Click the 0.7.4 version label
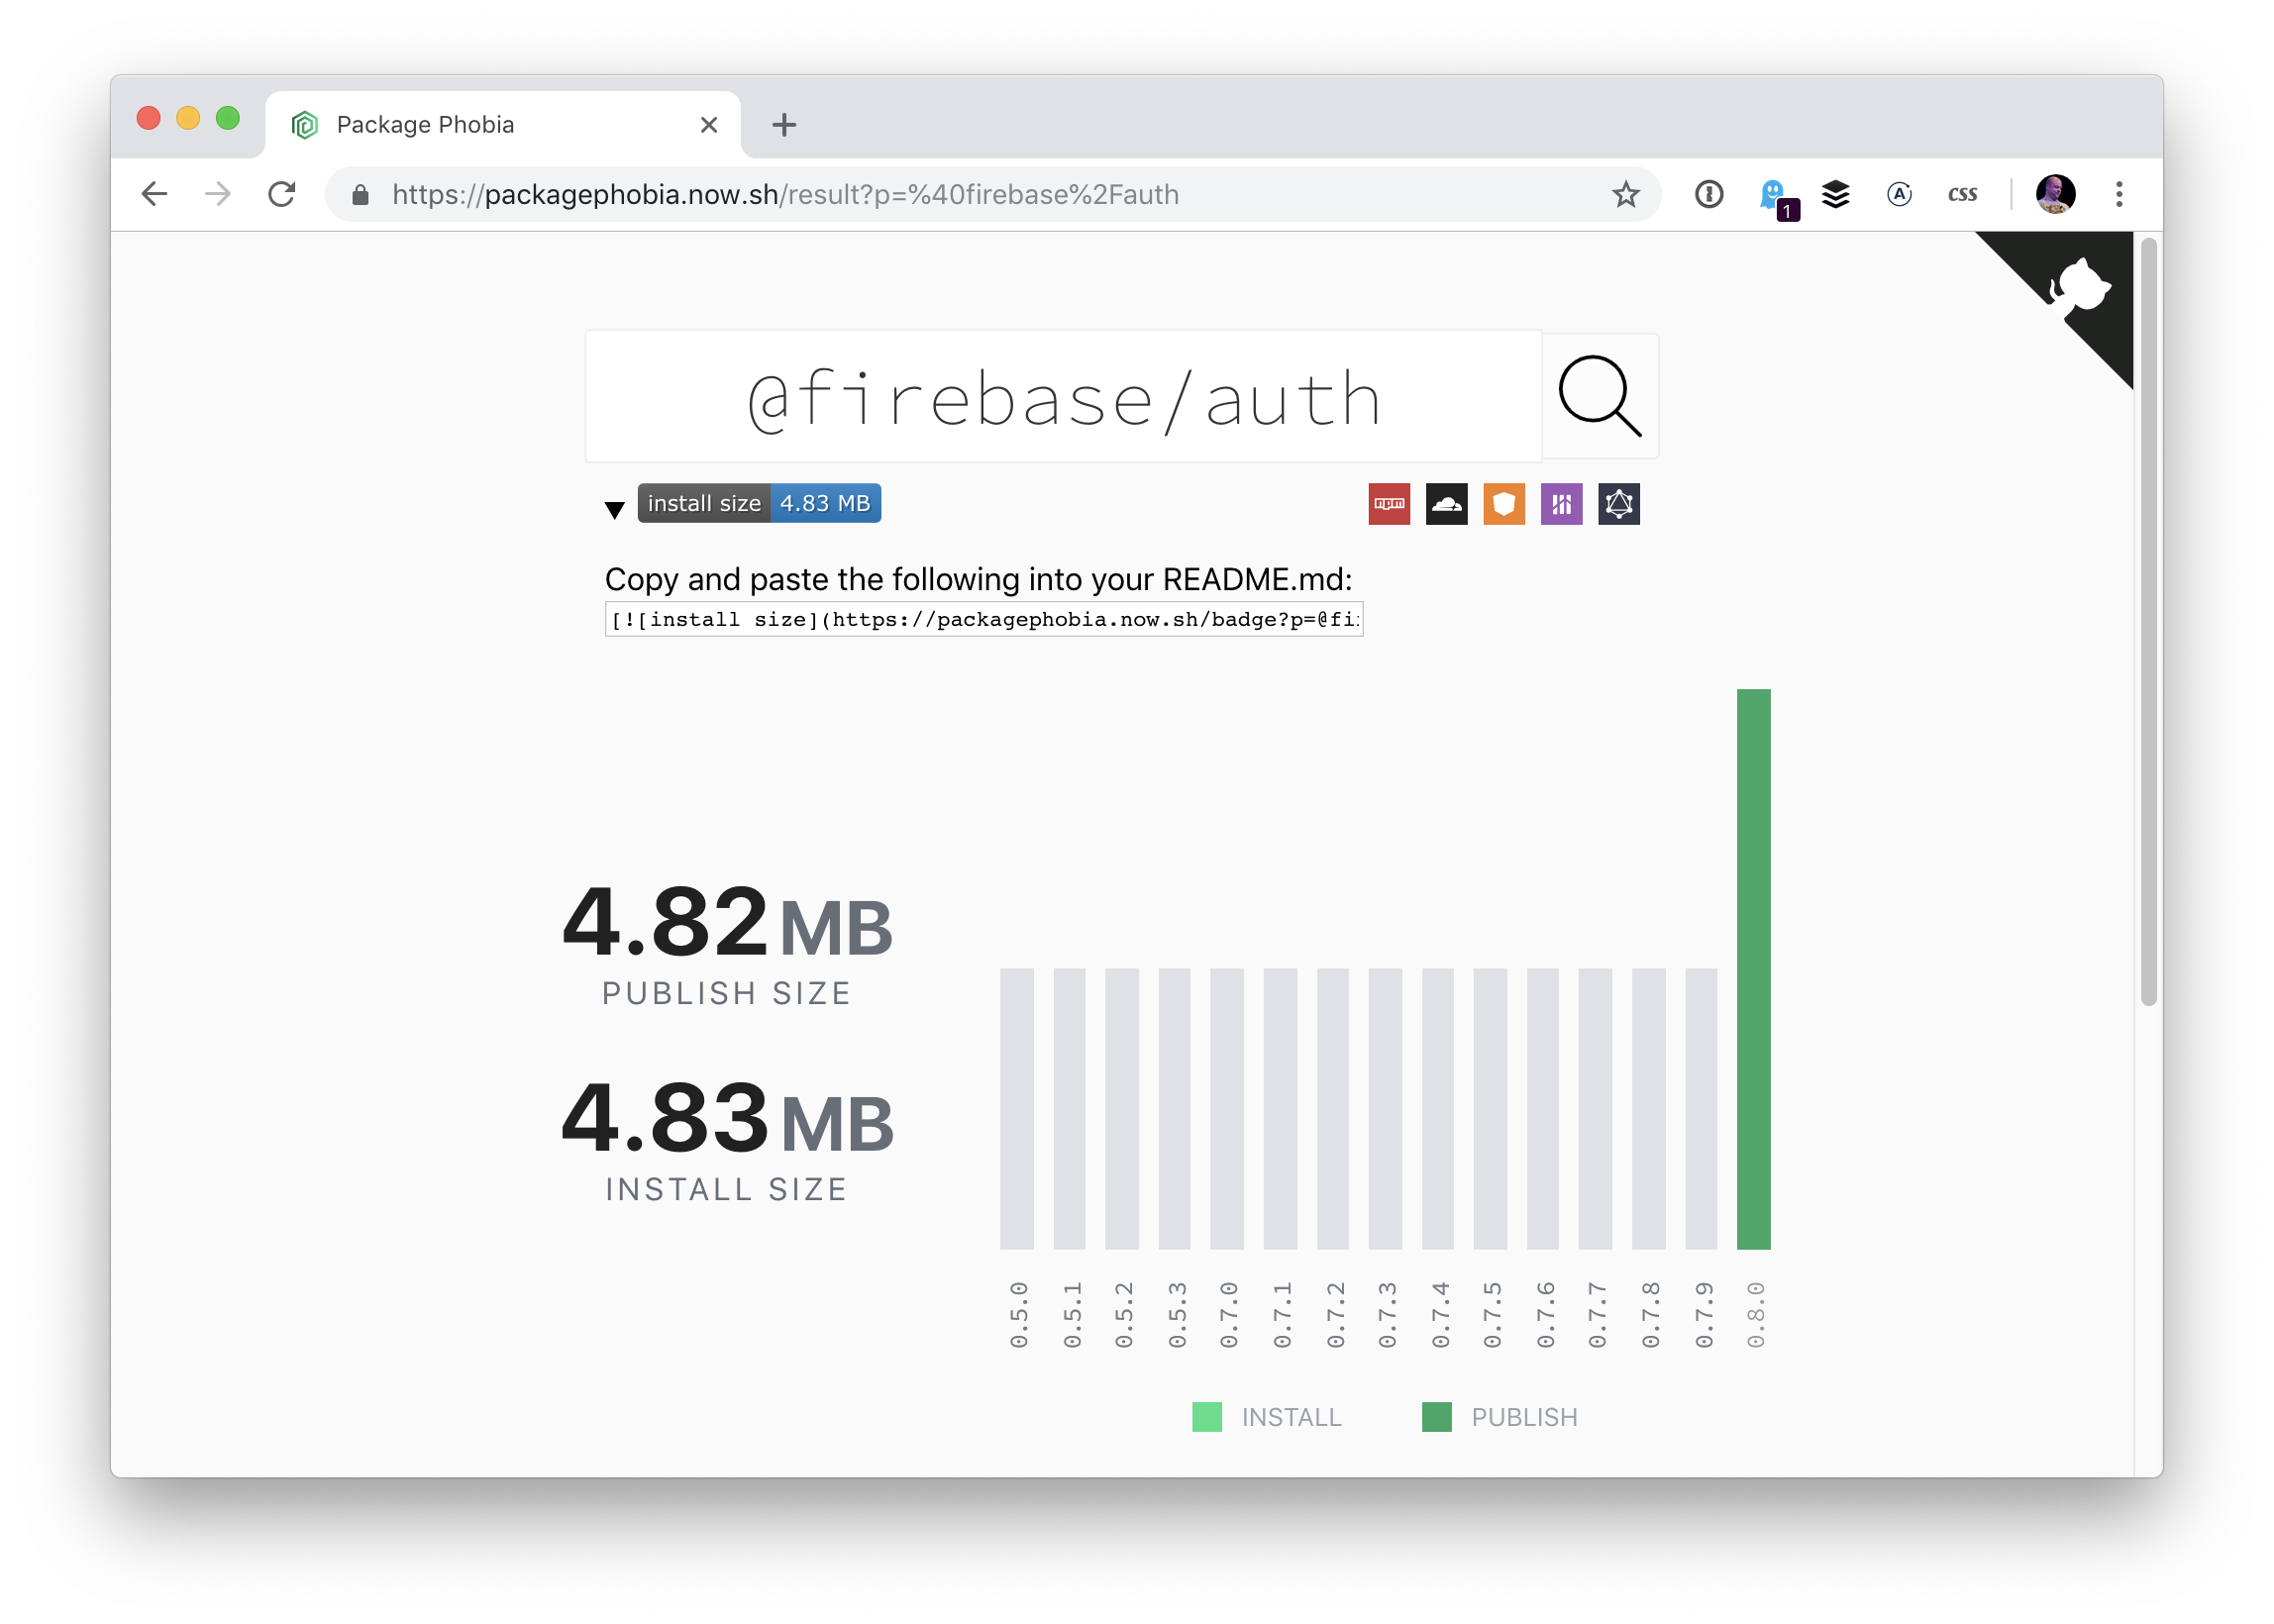Image resolution: width=2274 pixels, height=1624 pixels. click(x=1439, y=1315)
